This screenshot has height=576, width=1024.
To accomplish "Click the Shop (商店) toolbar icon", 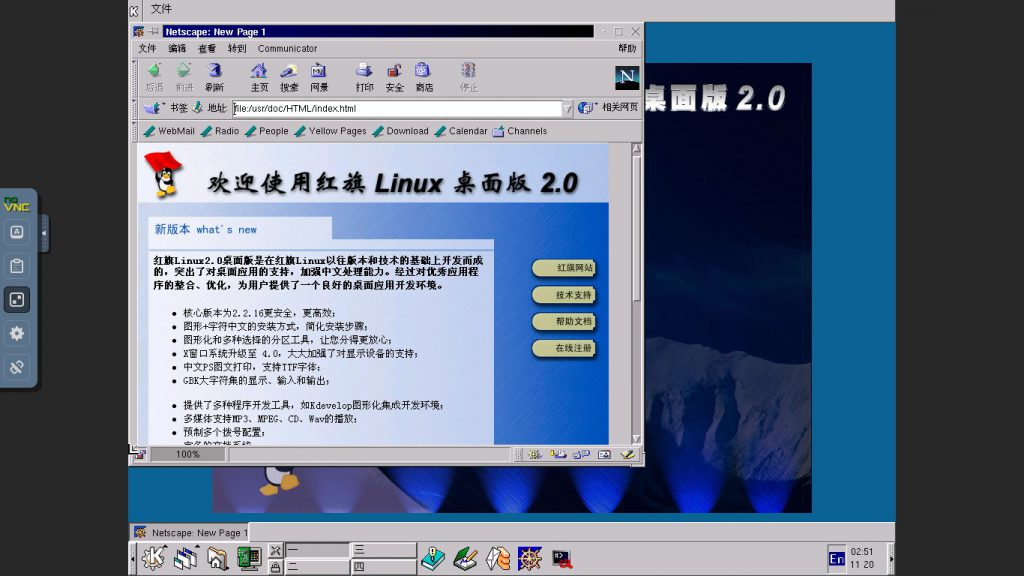I will (x=424, y=77).
